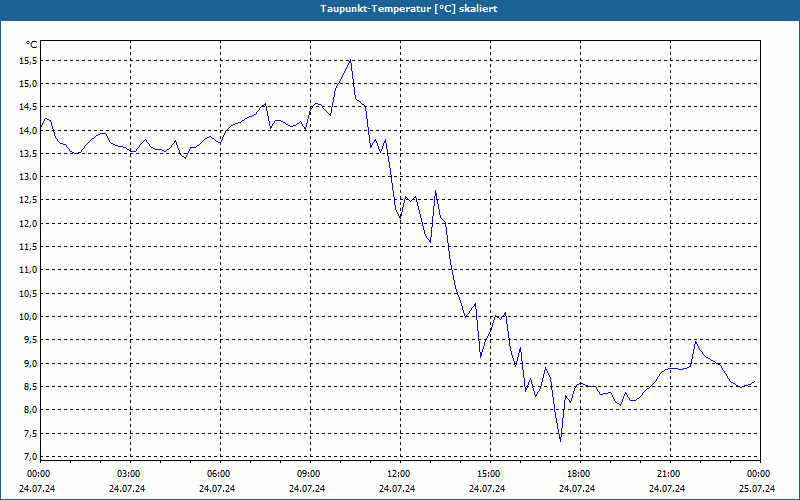Viewport: 800px width, 500px height.
Task: Pick the y-axis value '14,0'
Action: click(x=29, y=131)
